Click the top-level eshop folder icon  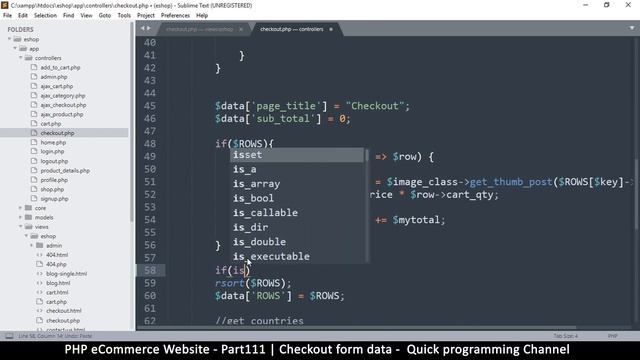click(17, 39)
